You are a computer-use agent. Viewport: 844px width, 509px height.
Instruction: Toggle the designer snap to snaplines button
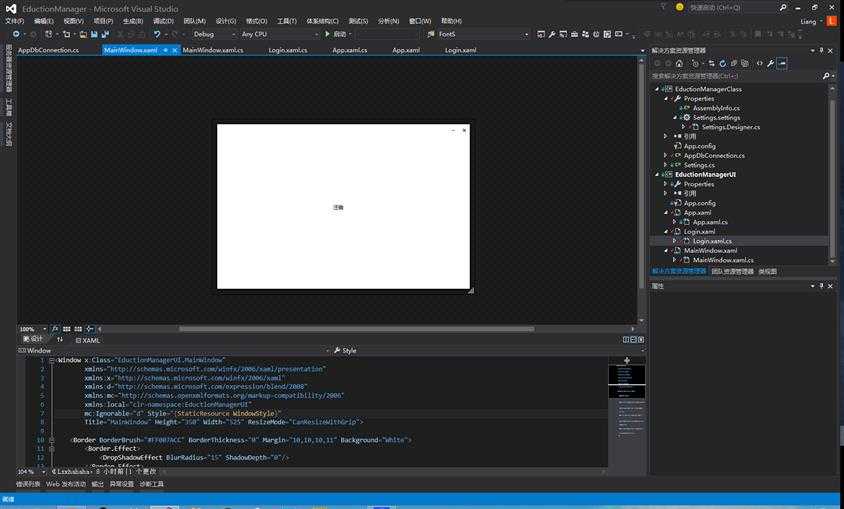point(90,329)
